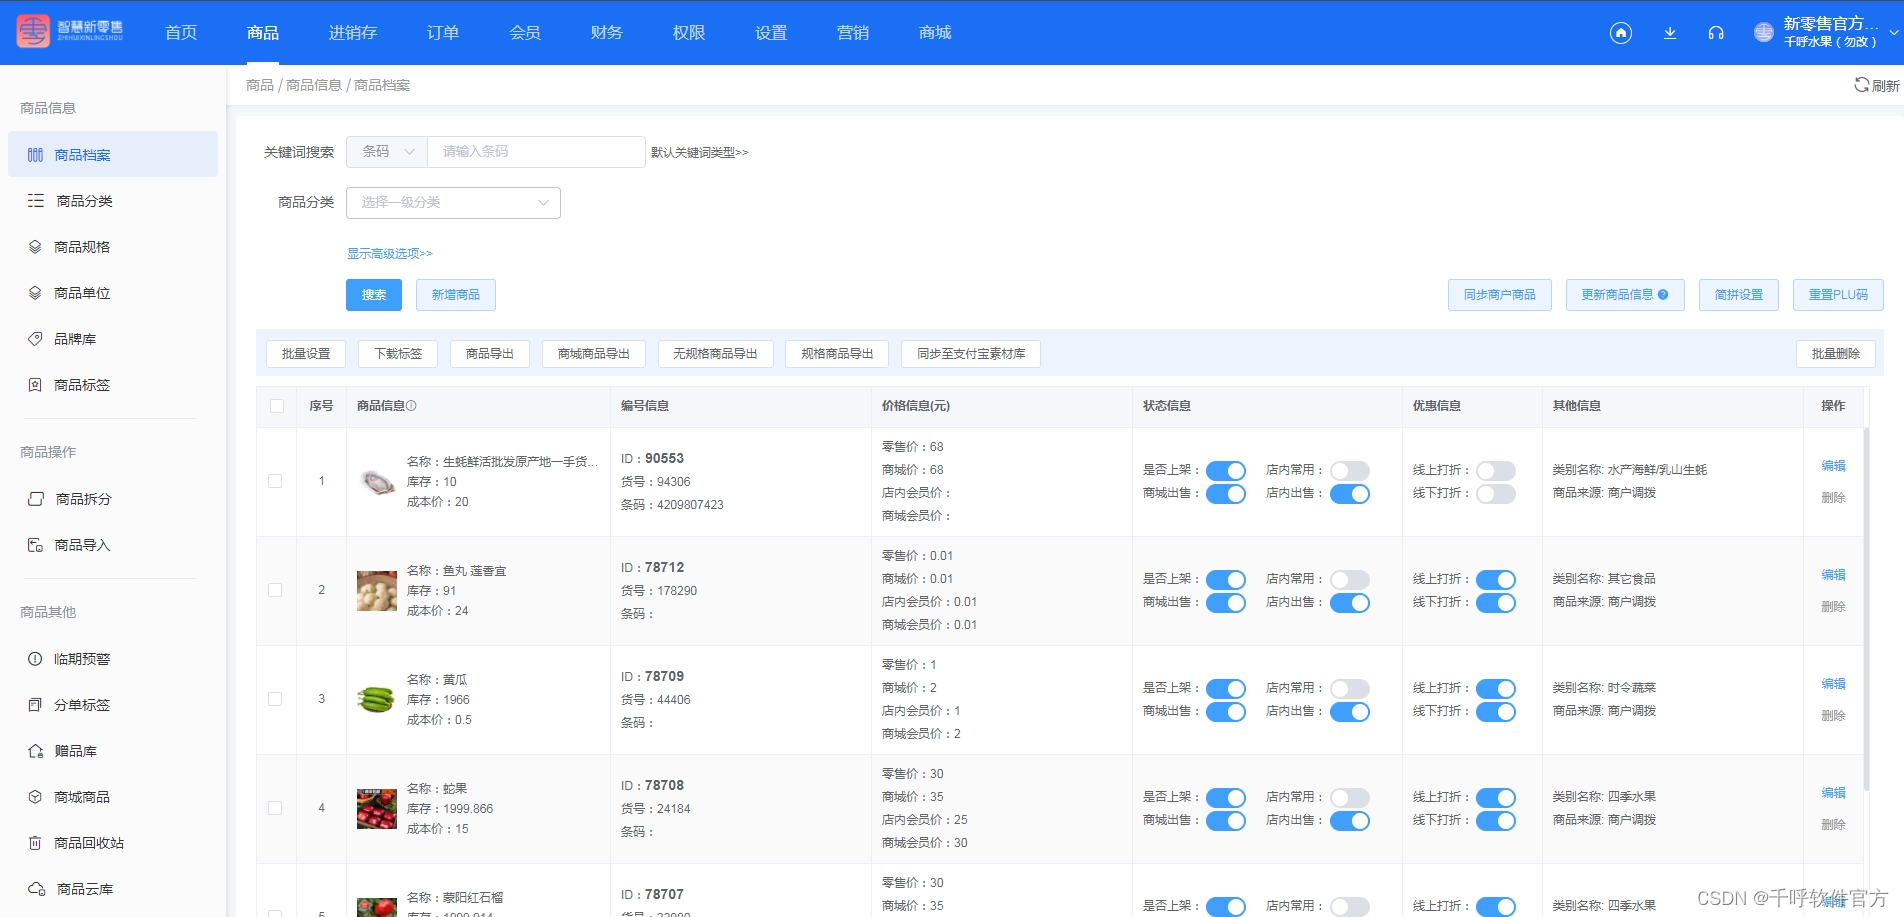Click the user avatar icon
This screenshot has height=917, width=1904.
[1764, 32]
